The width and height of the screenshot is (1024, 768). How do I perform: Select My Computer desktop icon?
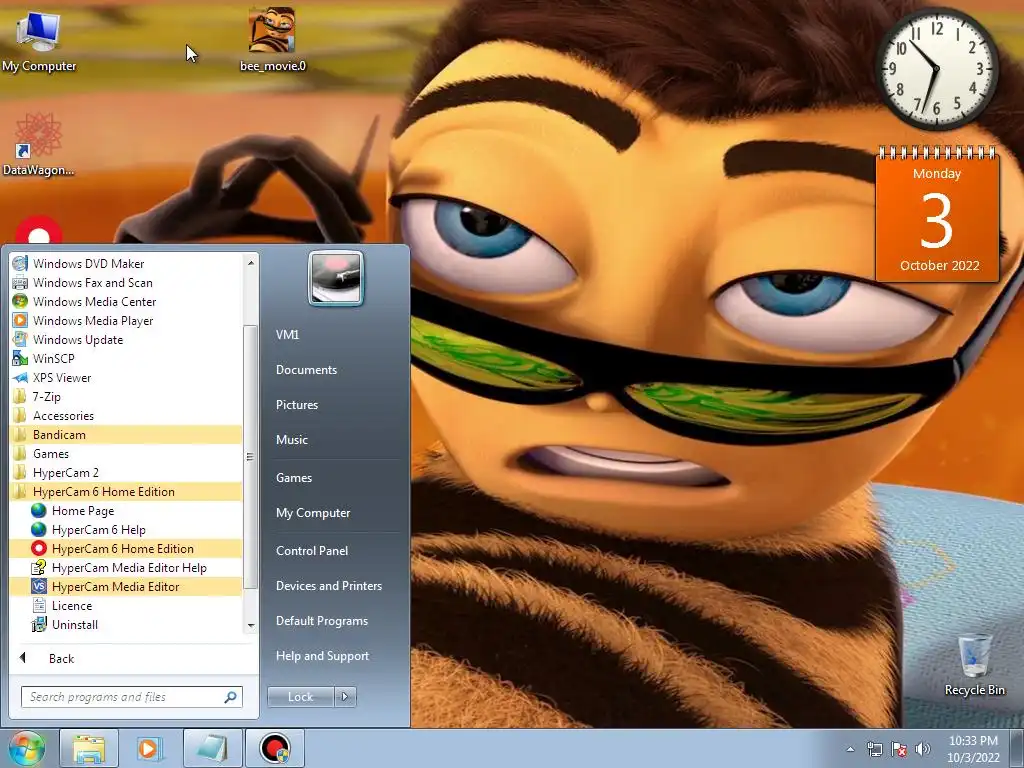[39, 40]
